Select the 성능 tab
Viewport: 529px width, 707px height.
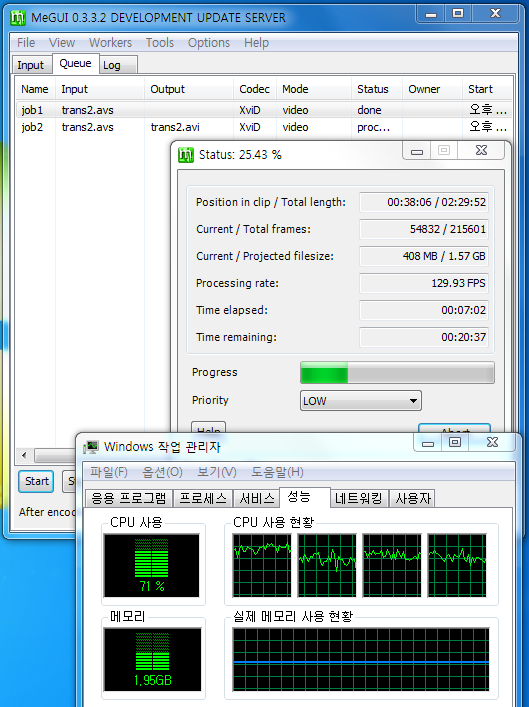pos(305,497)
